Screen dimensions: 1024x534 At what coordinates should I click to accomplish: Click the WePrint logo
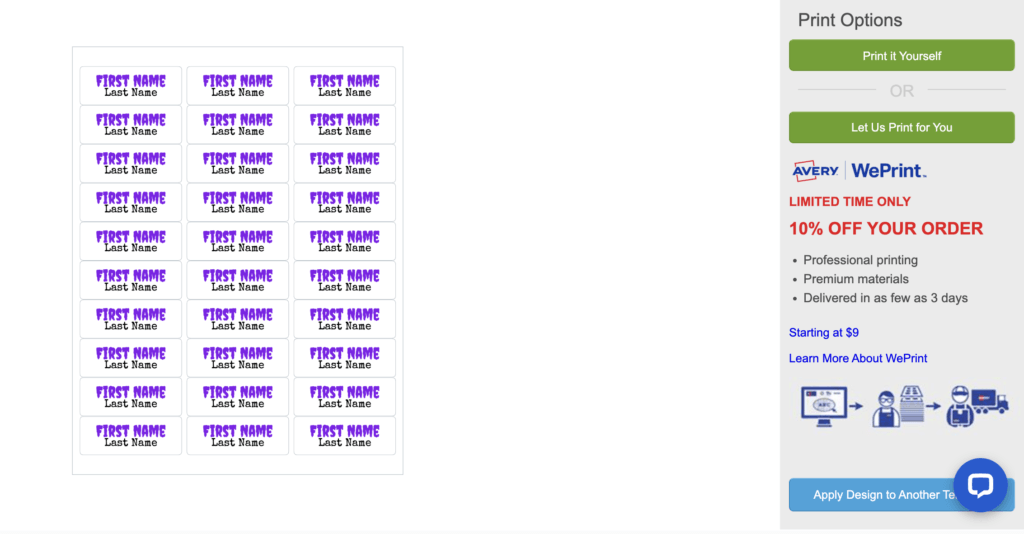(888, 171)
